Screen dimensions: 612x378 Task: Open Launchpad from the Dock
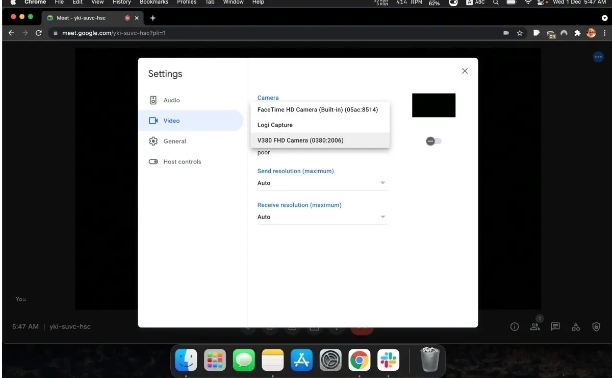[215, 360]
